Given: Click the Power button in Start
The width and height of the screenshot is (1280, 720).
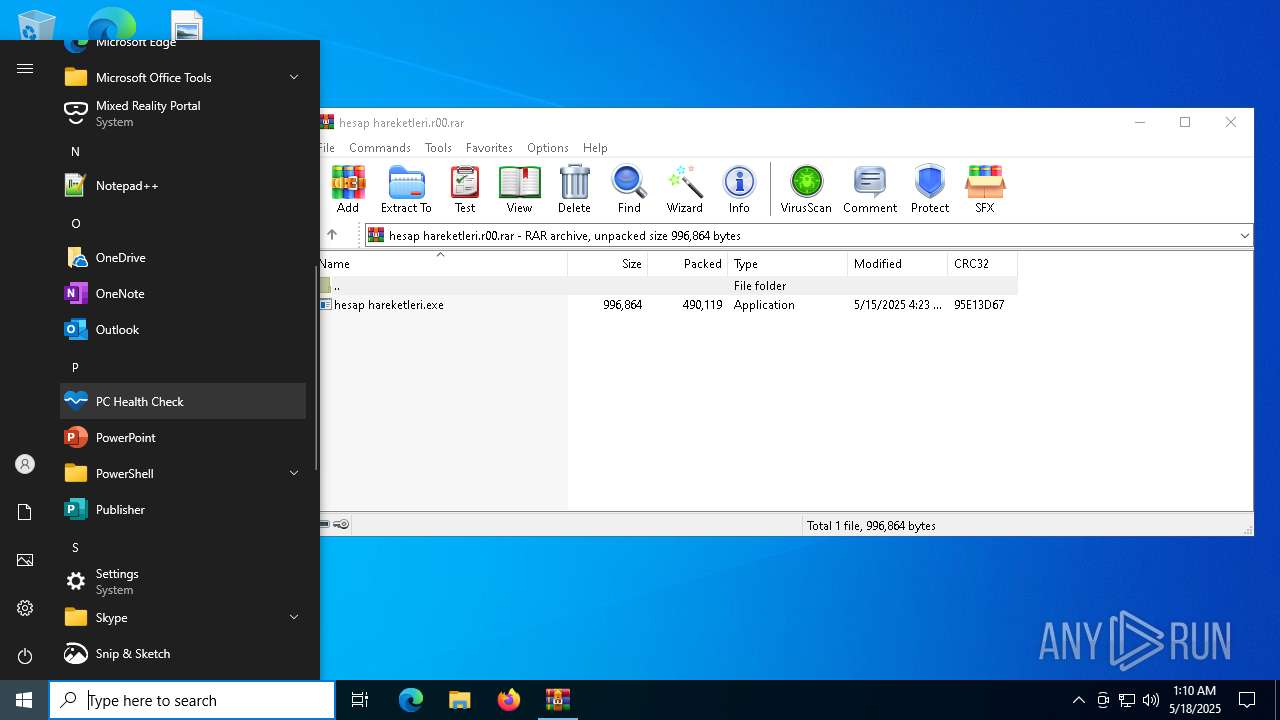Looking at the screenshot, I should 25,656.
